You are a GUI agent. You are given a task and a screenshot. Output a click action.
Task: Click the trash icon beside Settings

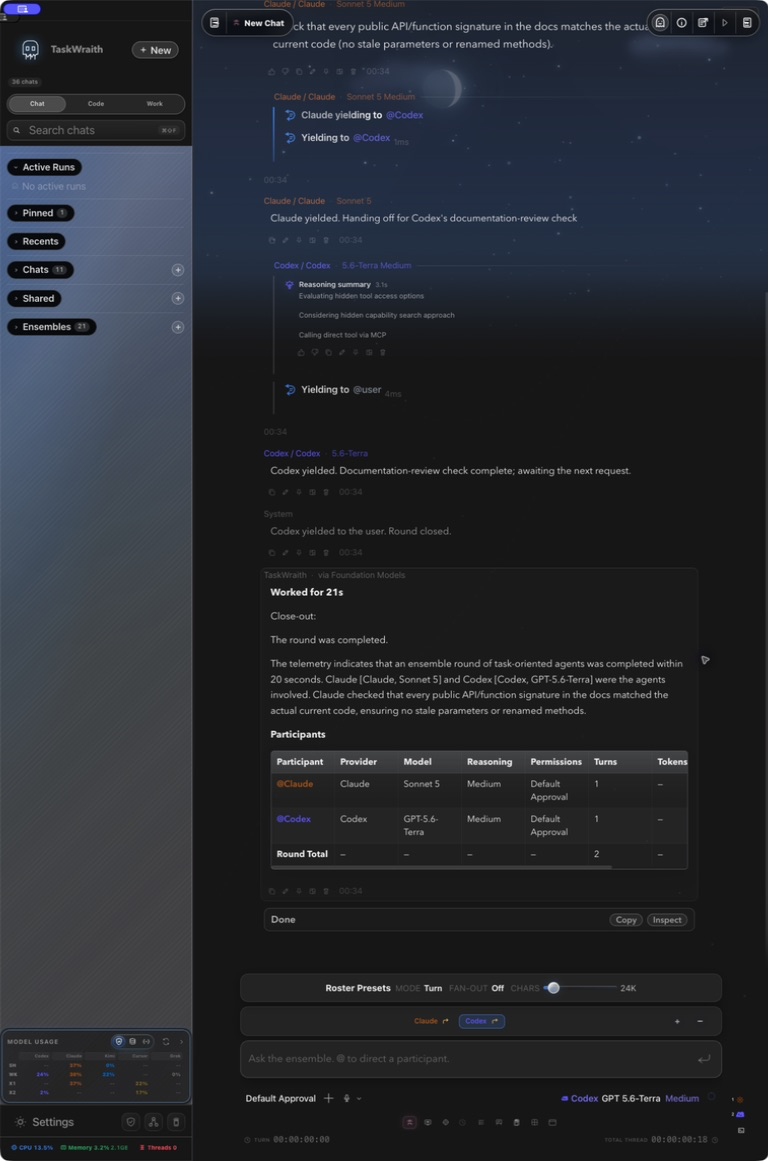tap(176, 1122)
